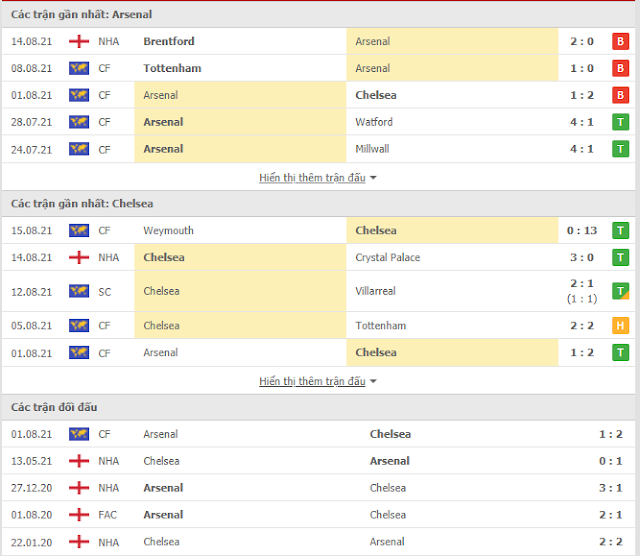
Task: Click the orange H badge for Chelsea–Tottenham
Action: [x=620, y=325]
